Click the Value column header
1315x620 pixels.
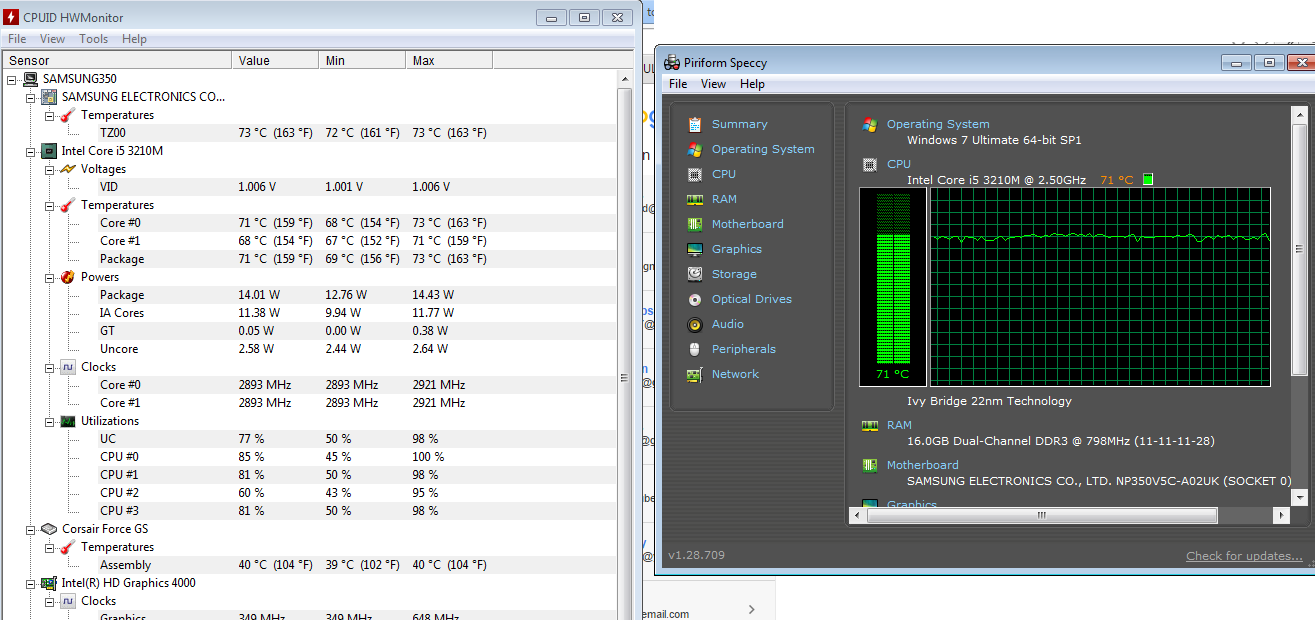275,60
